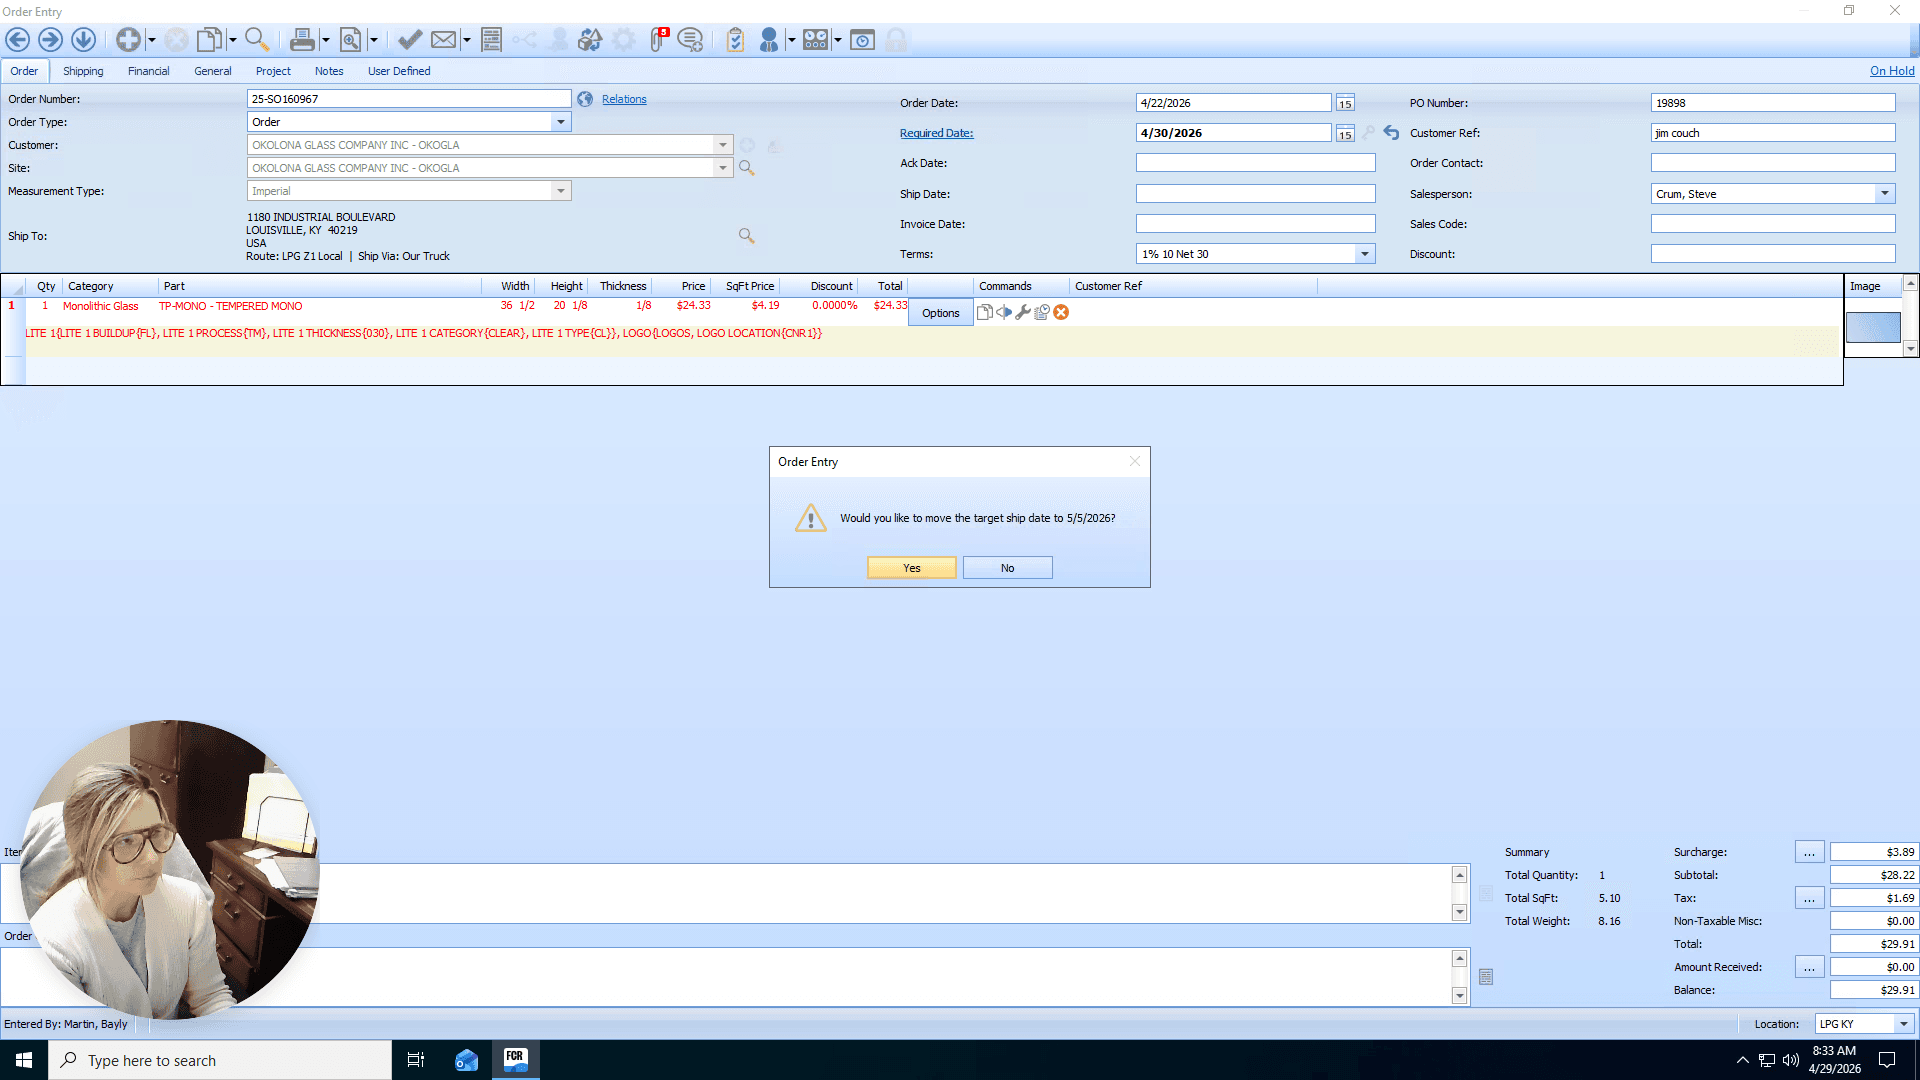Click the printer toolbar icon
1920x1080 pixels.
point(302,40)
